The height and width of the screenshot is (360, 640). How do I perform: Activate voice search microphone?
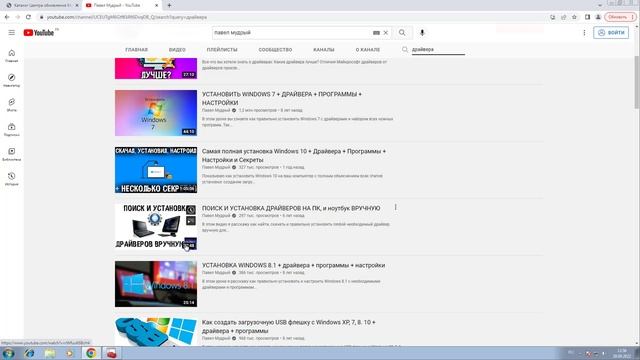click(422, 33)
